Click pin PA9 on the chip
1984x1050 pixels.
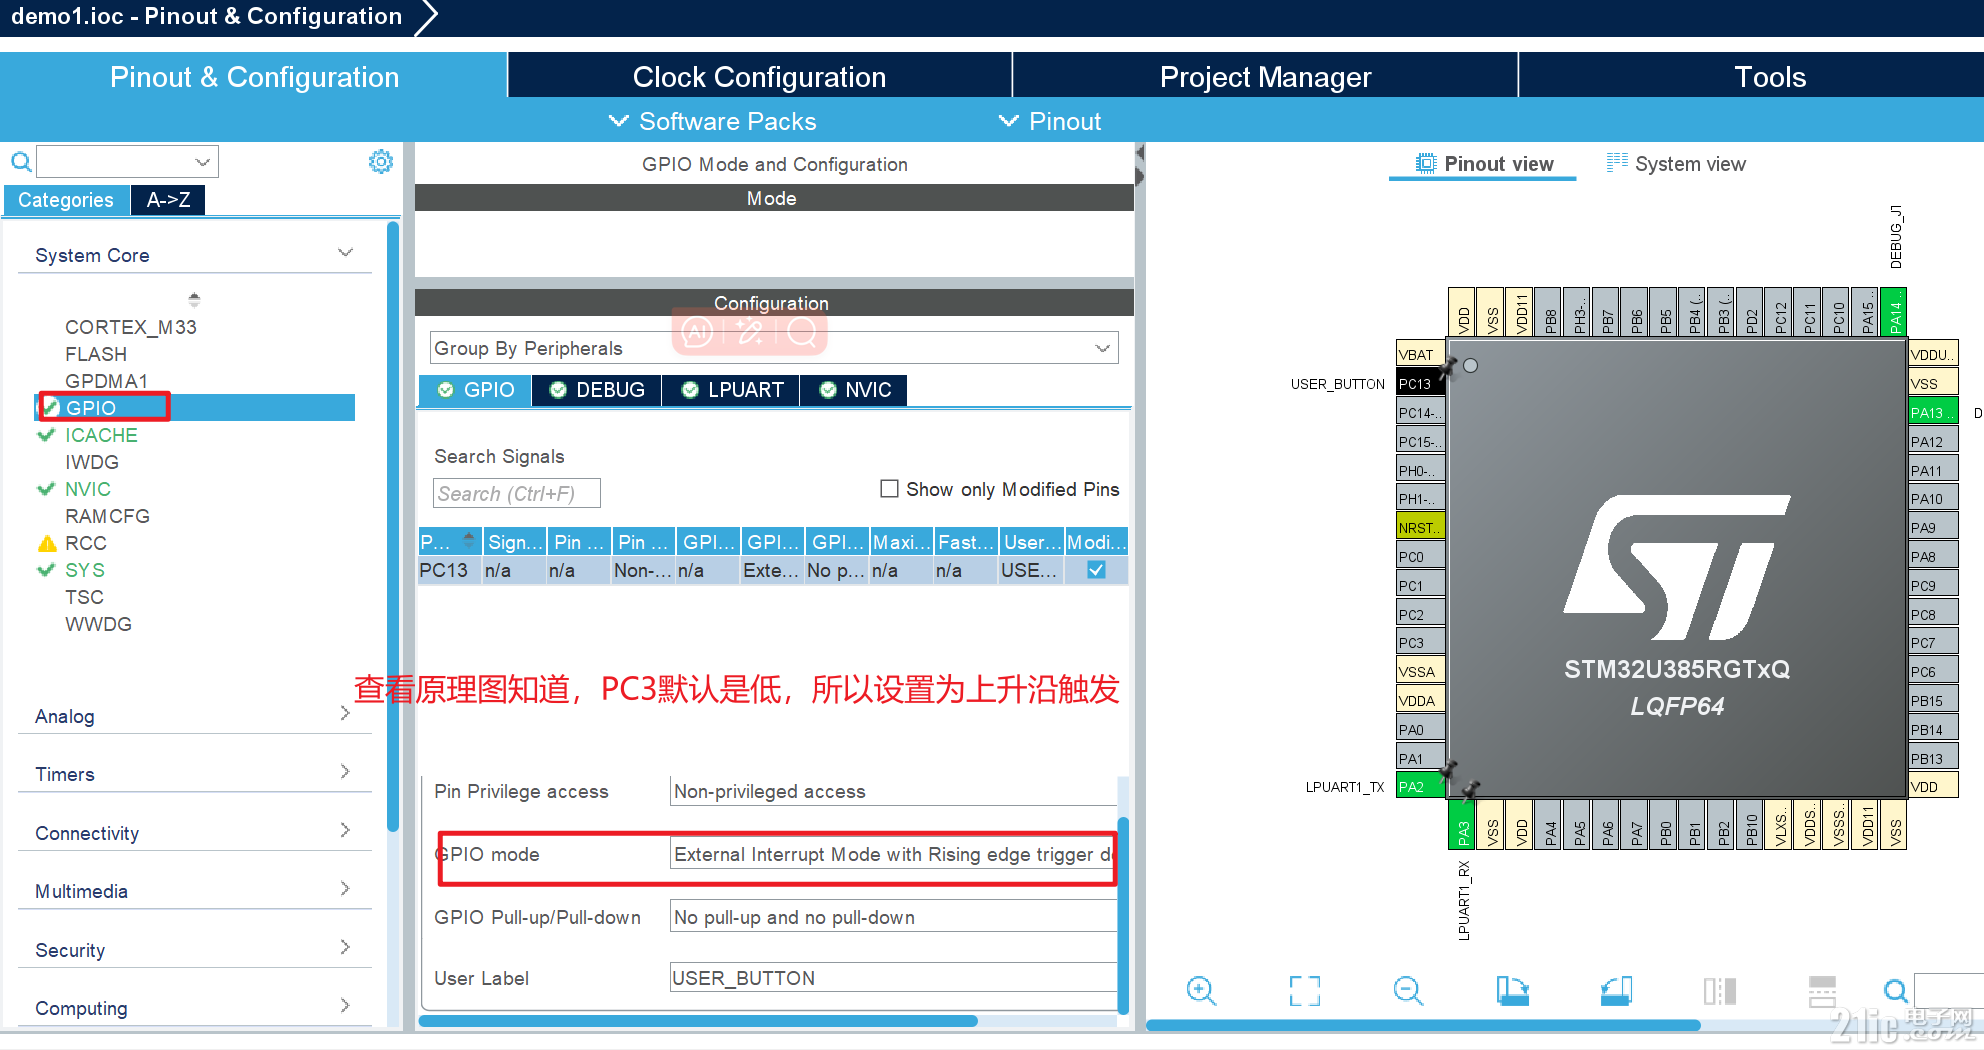click(x=1933, y=528)
